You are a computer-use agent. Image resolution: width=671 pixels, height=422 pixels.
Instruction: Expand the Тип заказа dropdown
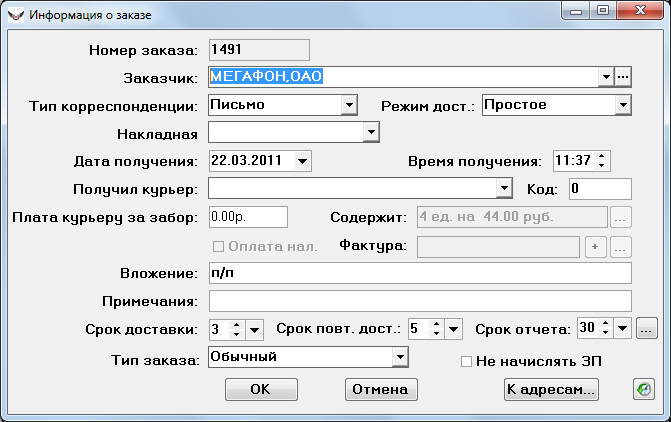[x=400, y=357]
